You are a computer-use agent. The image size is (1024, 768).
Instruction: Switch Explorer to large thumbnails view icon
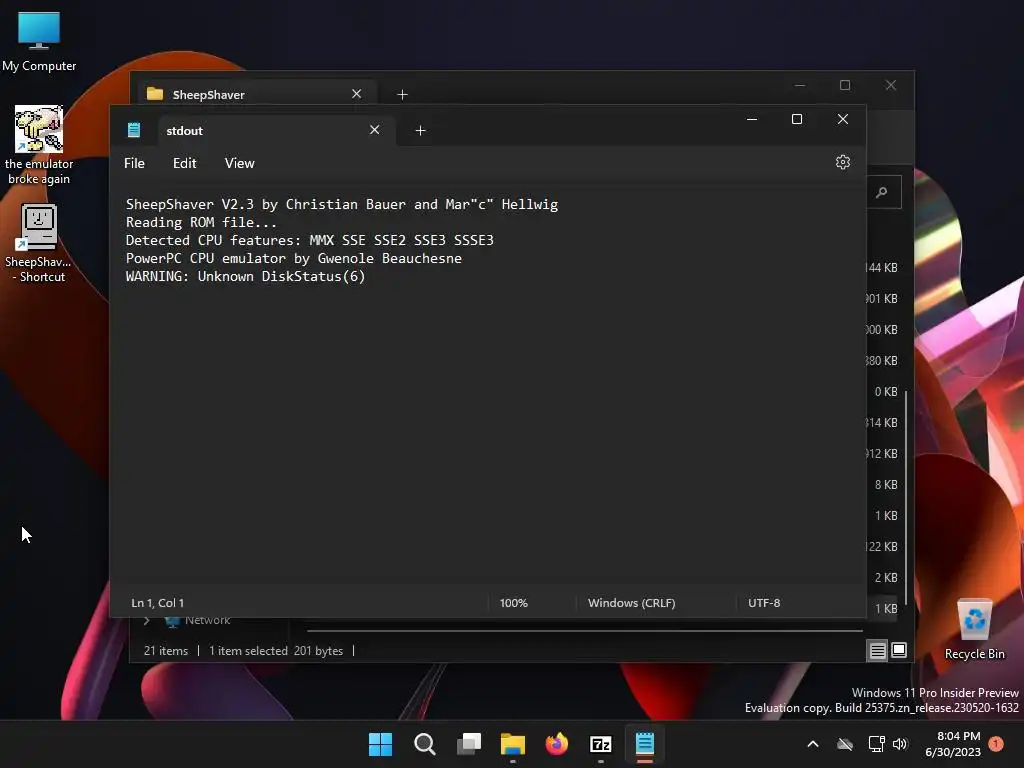899,650
